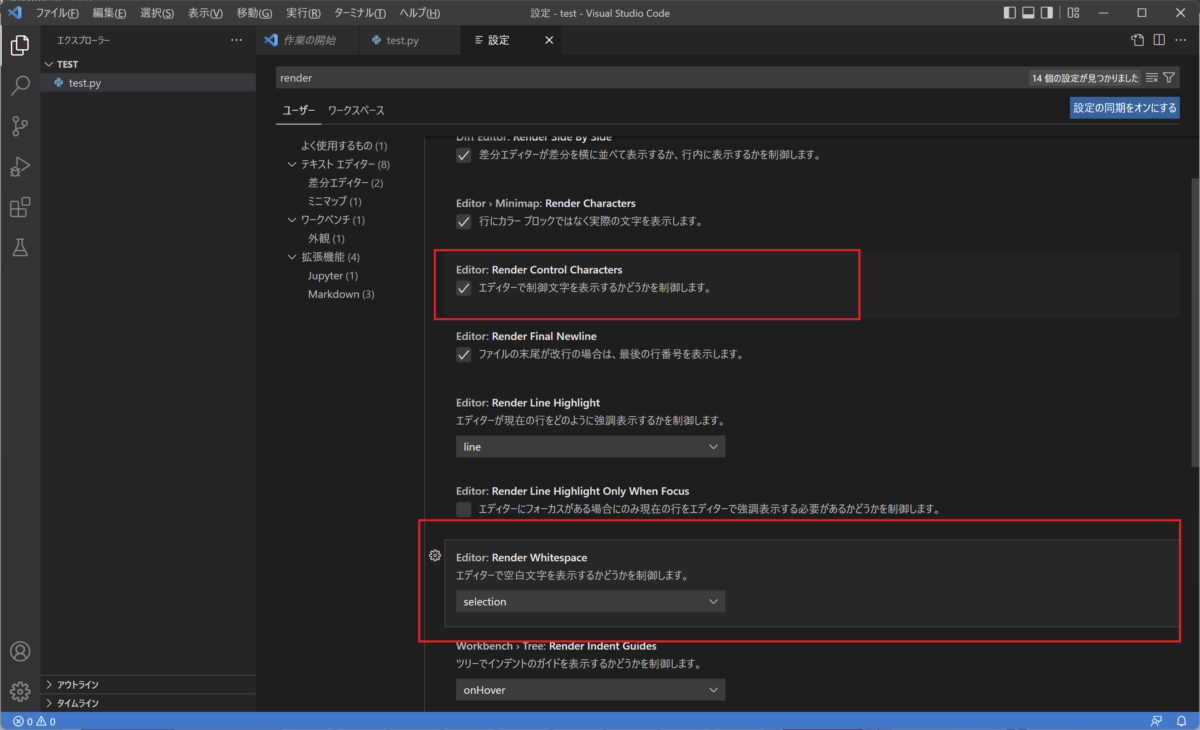The height and width of the screenshot is (730, 1200).
Task: Click the filter icon in the settings search bar
Action: [x=1167, y=76]
